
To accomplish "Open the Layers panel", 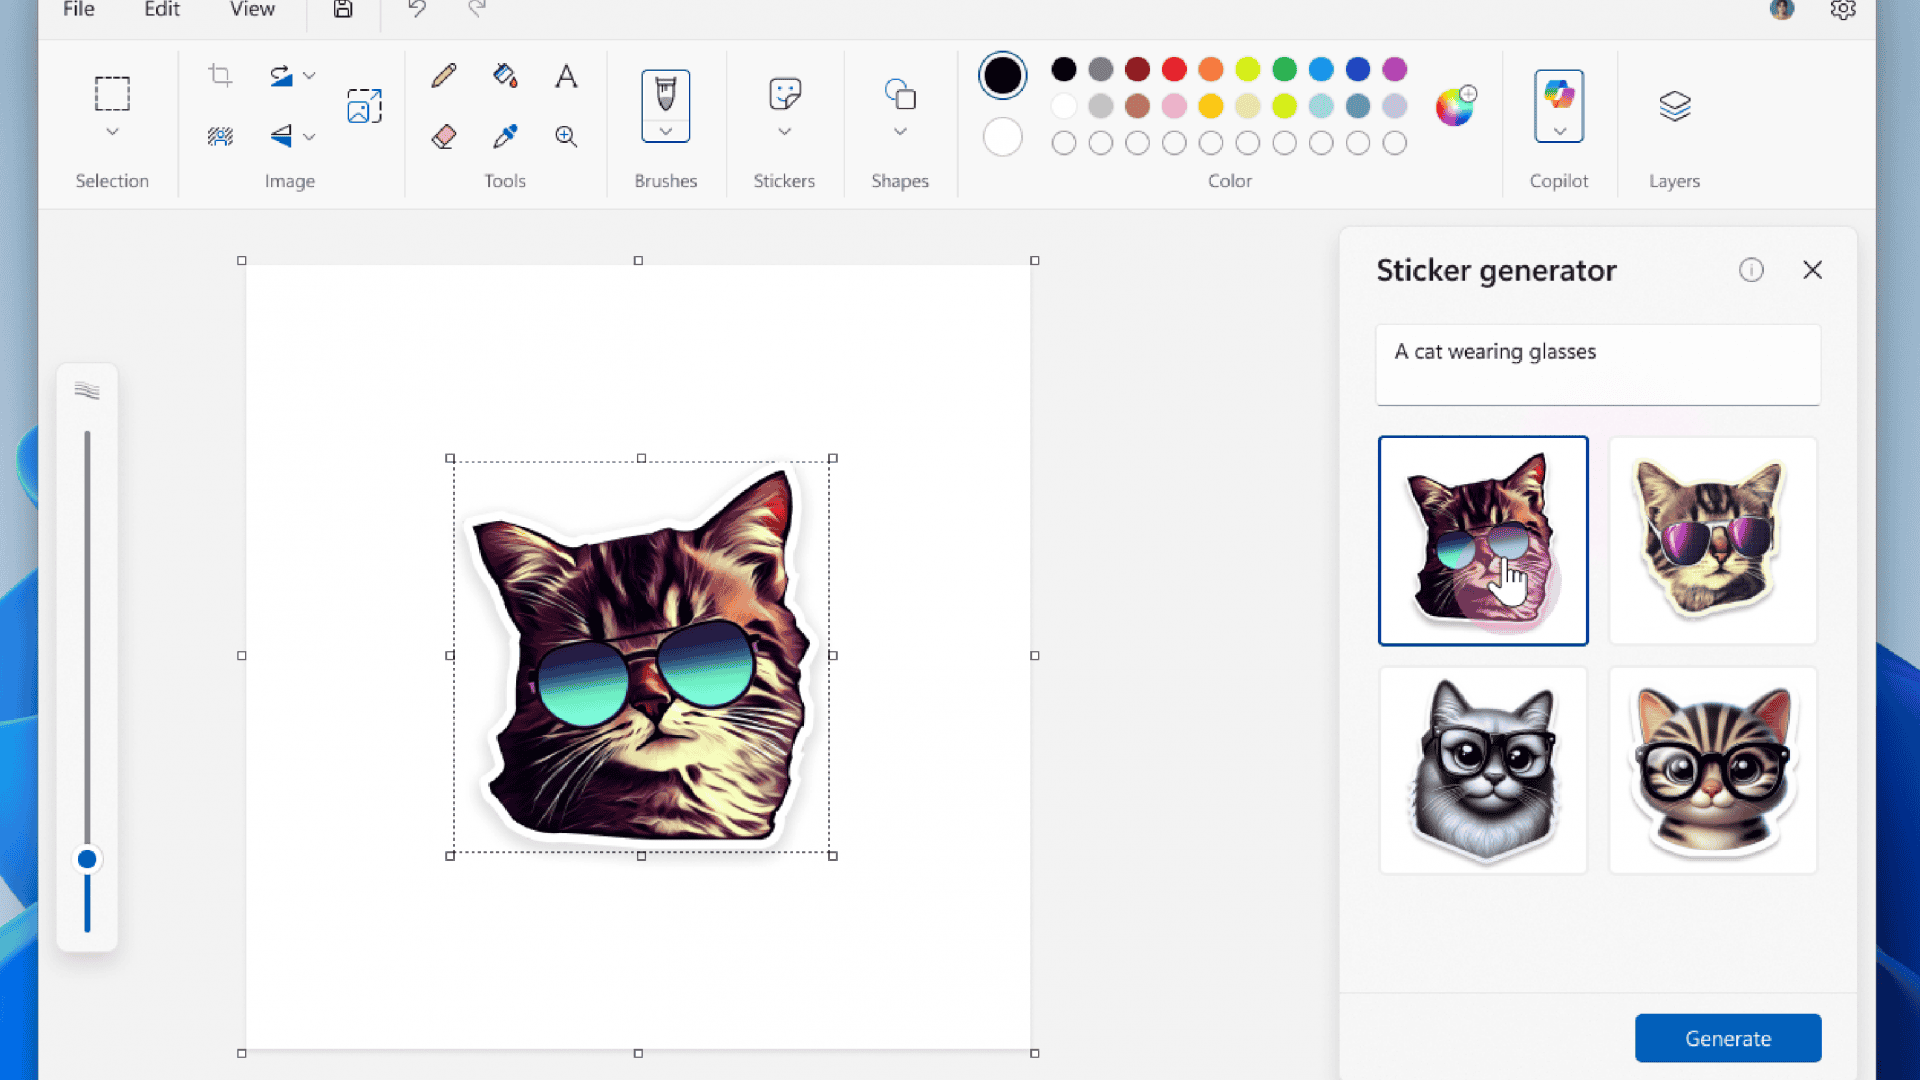I will pyautogui.click(x=1674, y=106).
